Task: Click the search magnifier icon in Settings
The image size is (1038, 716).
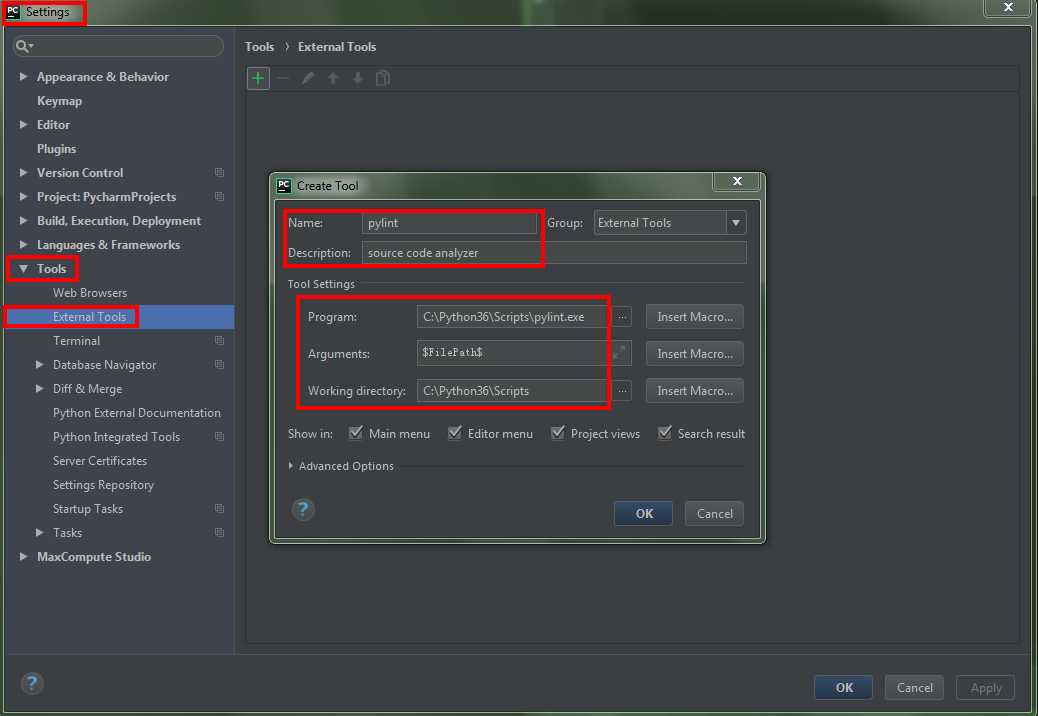Action: 23,46
